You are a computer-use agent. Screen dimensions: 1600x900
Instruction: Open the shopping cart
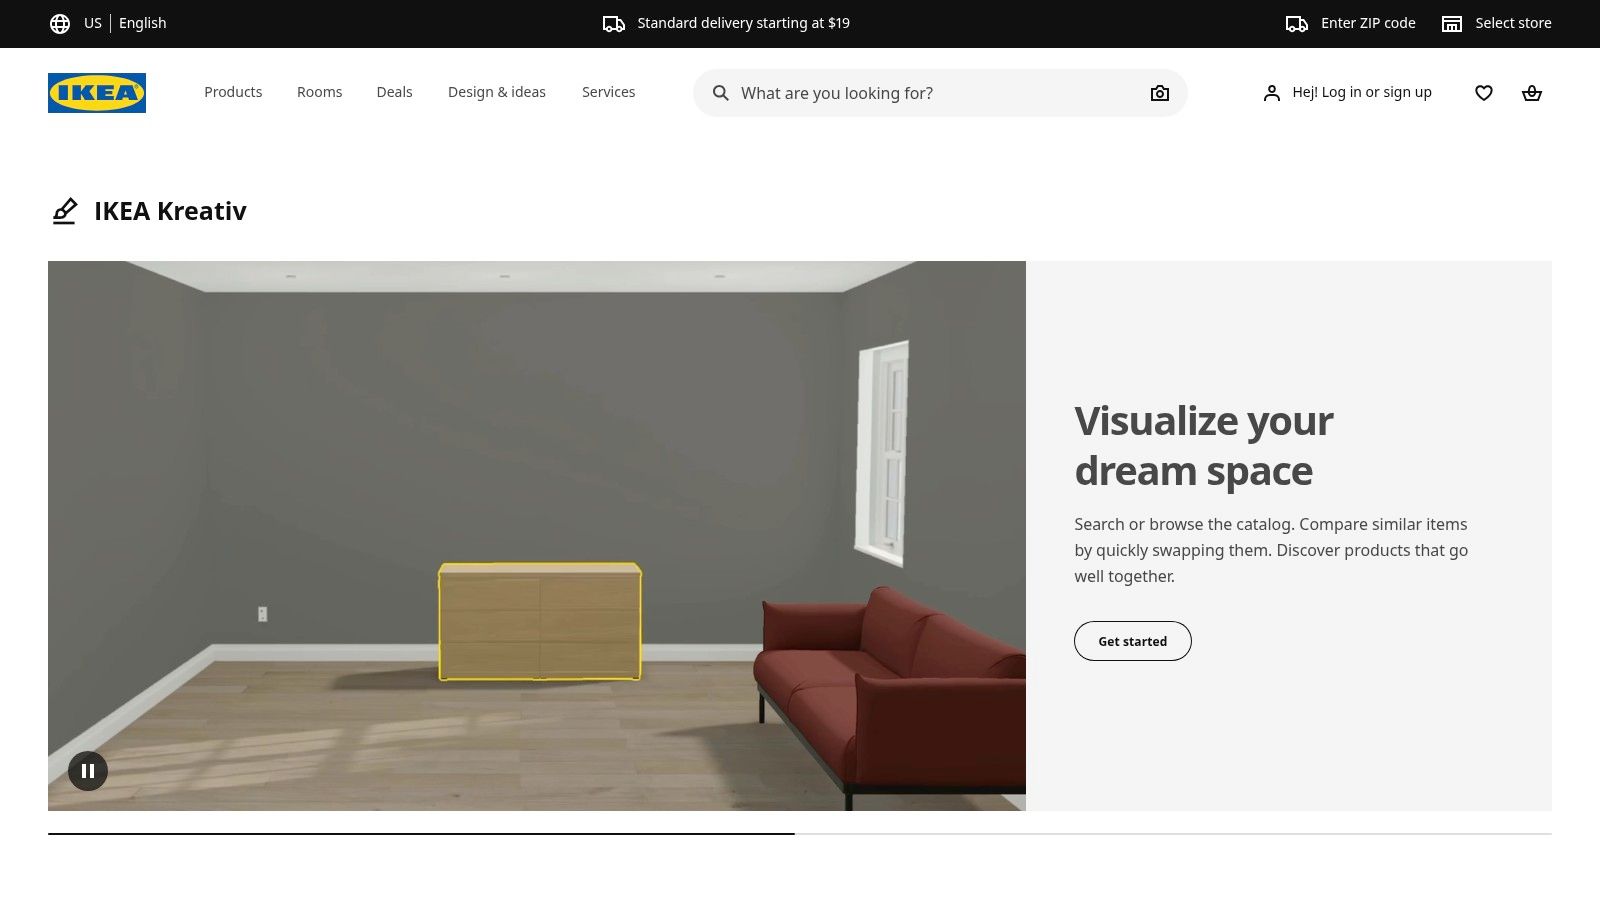(1532, 92)
